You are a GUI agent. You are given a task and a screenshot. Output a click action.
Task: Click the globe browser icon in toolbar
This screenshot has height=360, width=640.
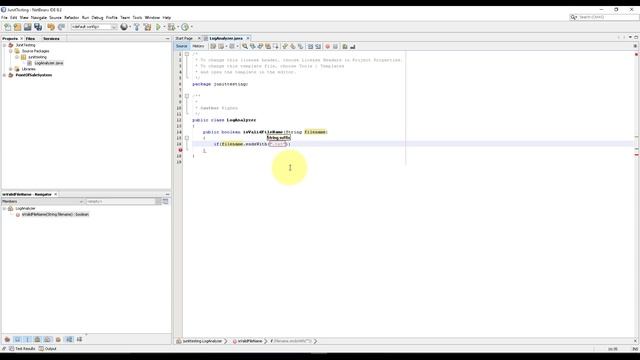pyautogui.click(x=124, y=27)
